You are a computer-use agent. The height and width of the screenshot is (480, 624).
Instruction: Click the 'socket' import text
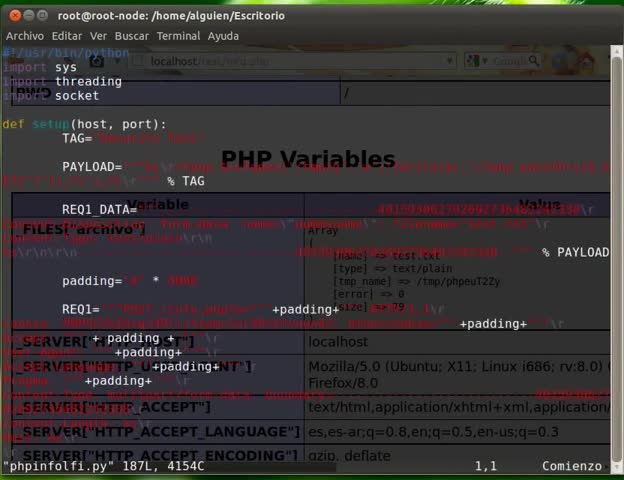pos(77,96)
